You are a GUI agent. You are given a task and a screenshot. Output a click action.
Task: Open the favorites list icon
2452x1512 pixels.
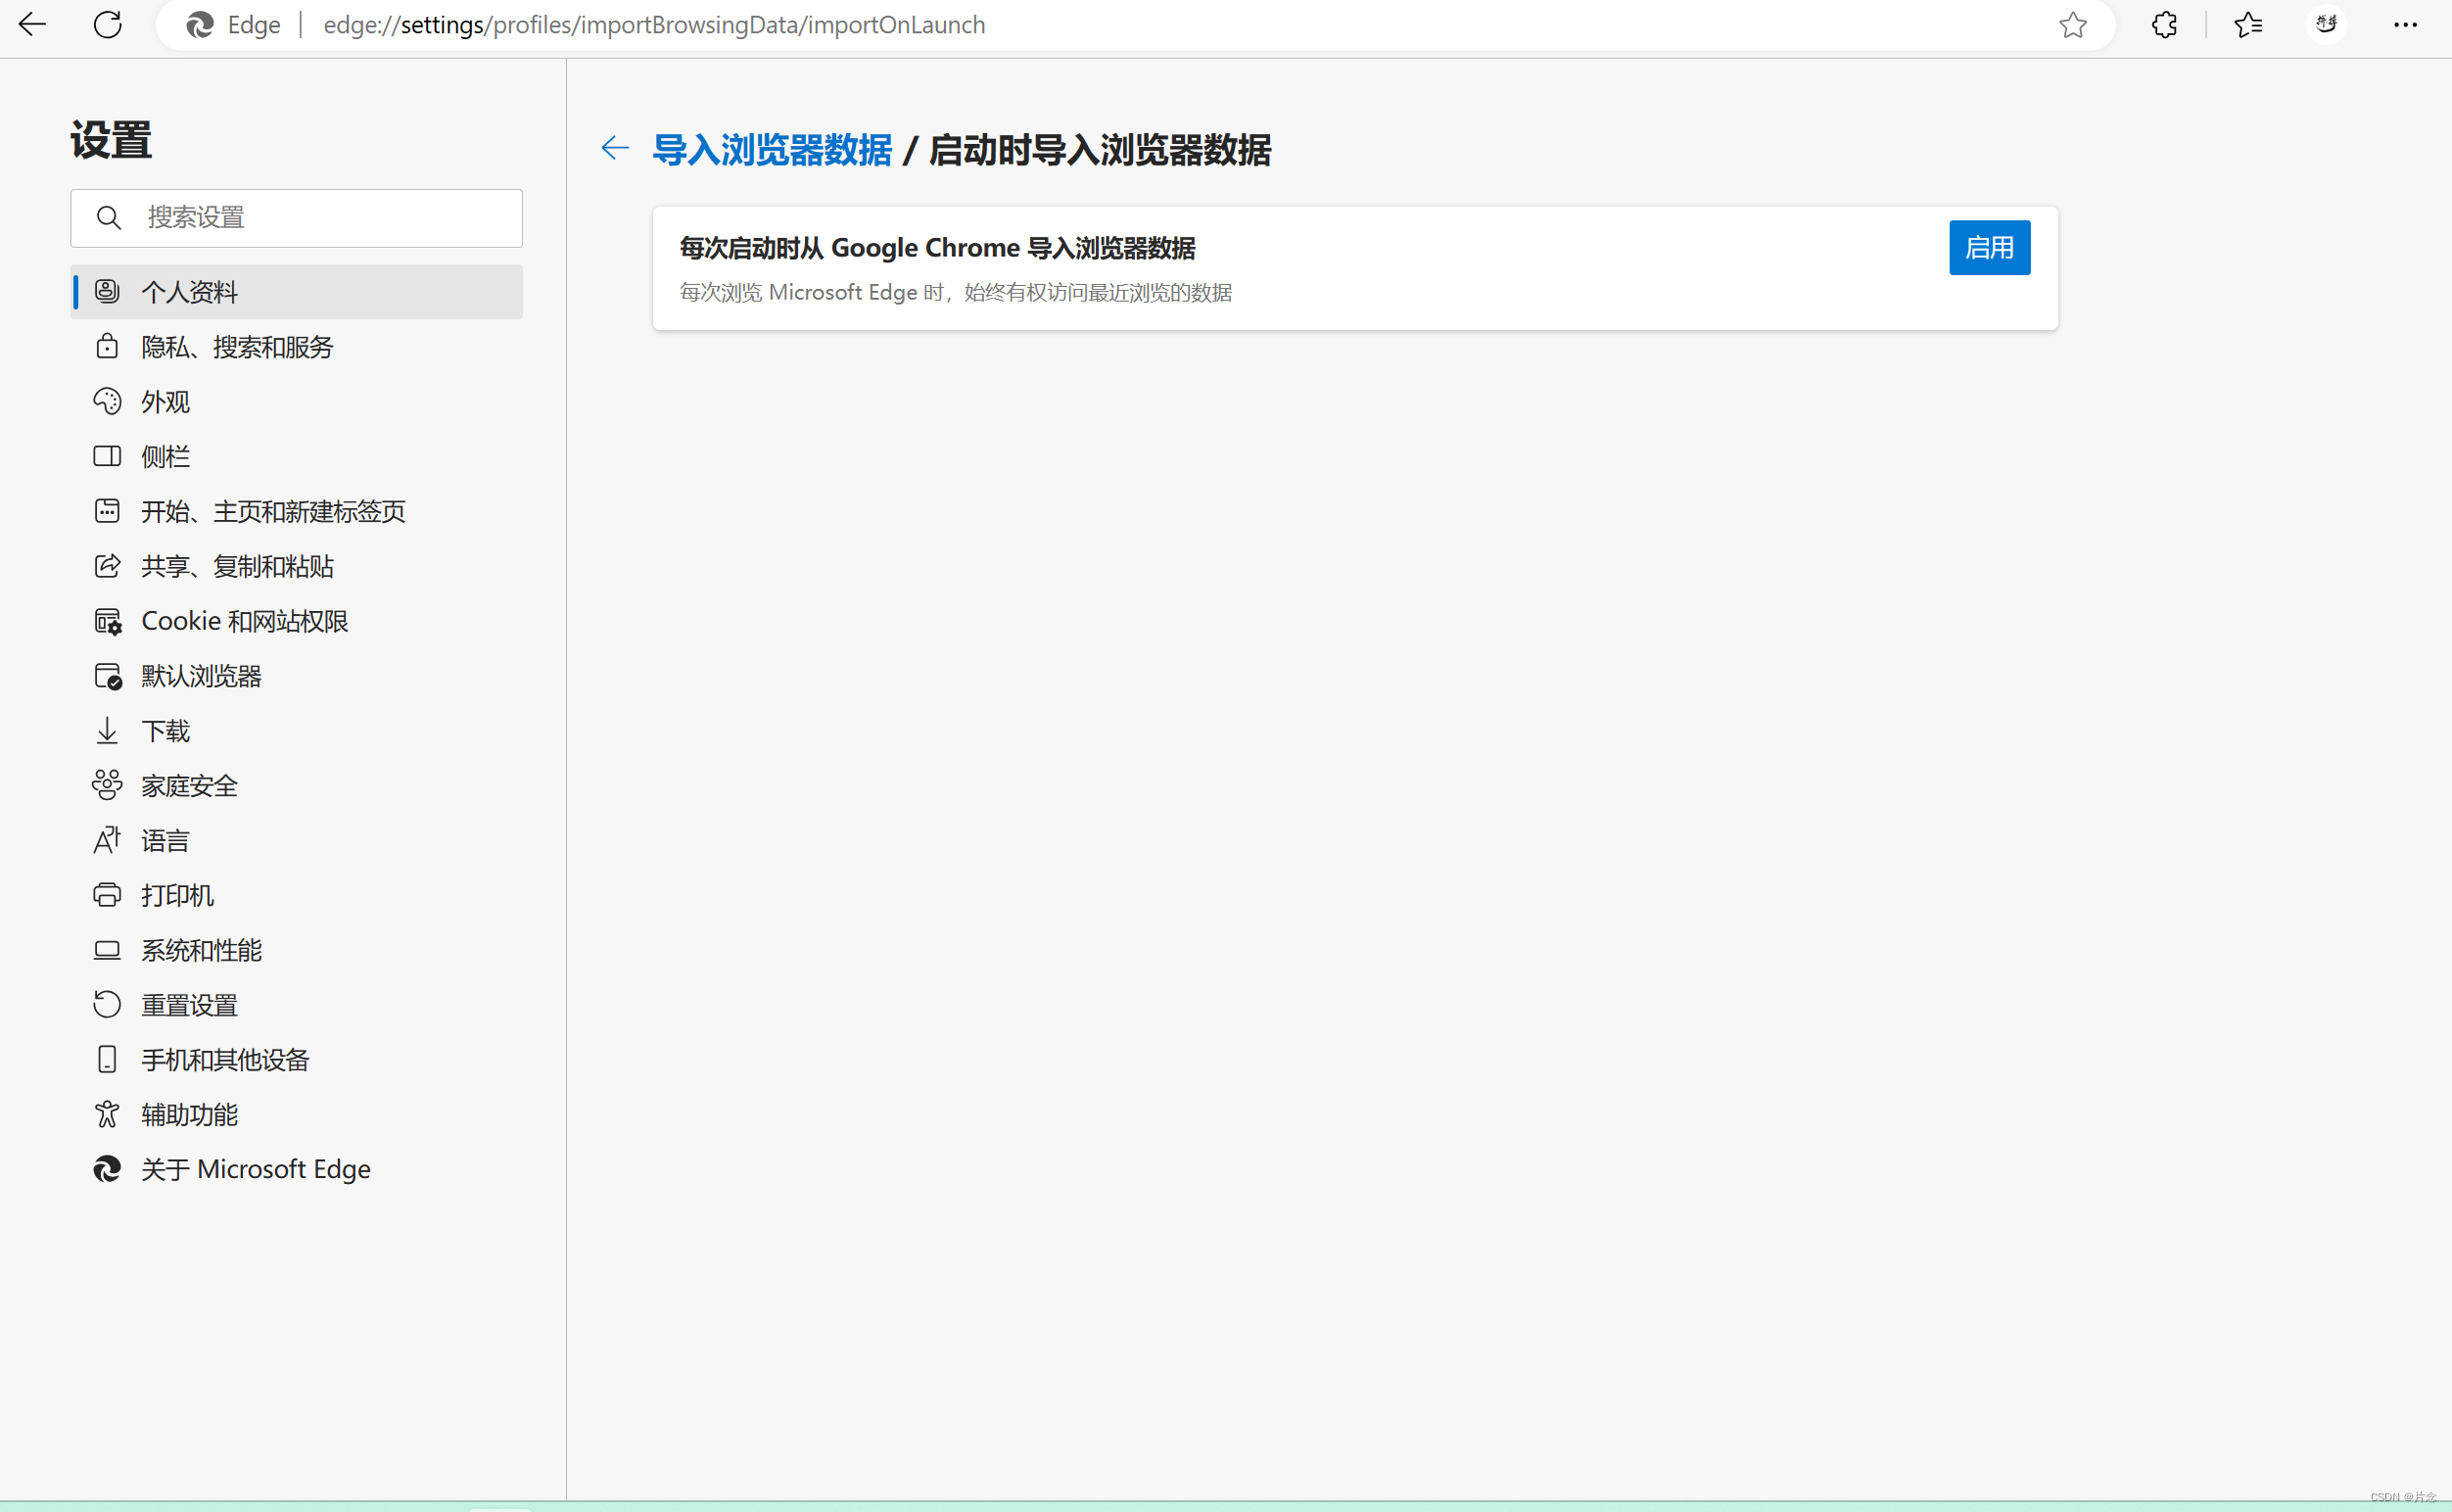coord(2248,25)
